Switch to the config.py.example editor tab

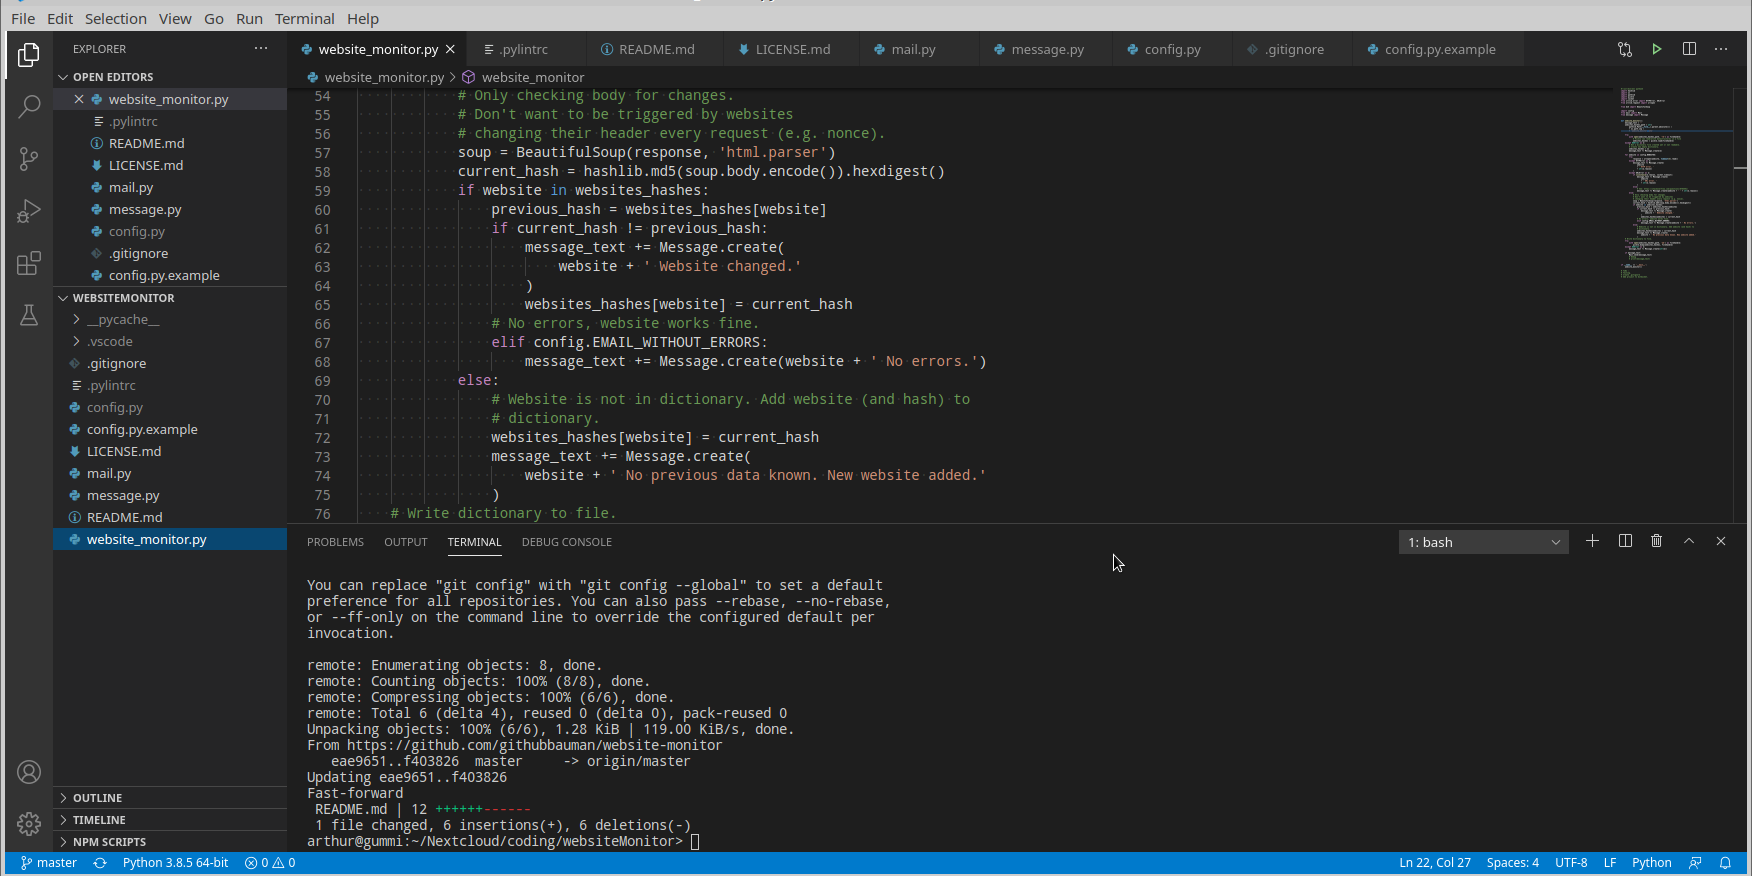coord(1440,49)
